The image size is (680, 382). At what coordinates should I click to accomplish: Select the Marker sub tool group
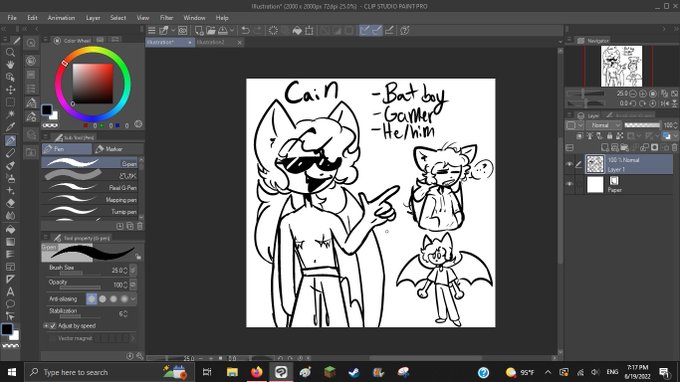114,149
